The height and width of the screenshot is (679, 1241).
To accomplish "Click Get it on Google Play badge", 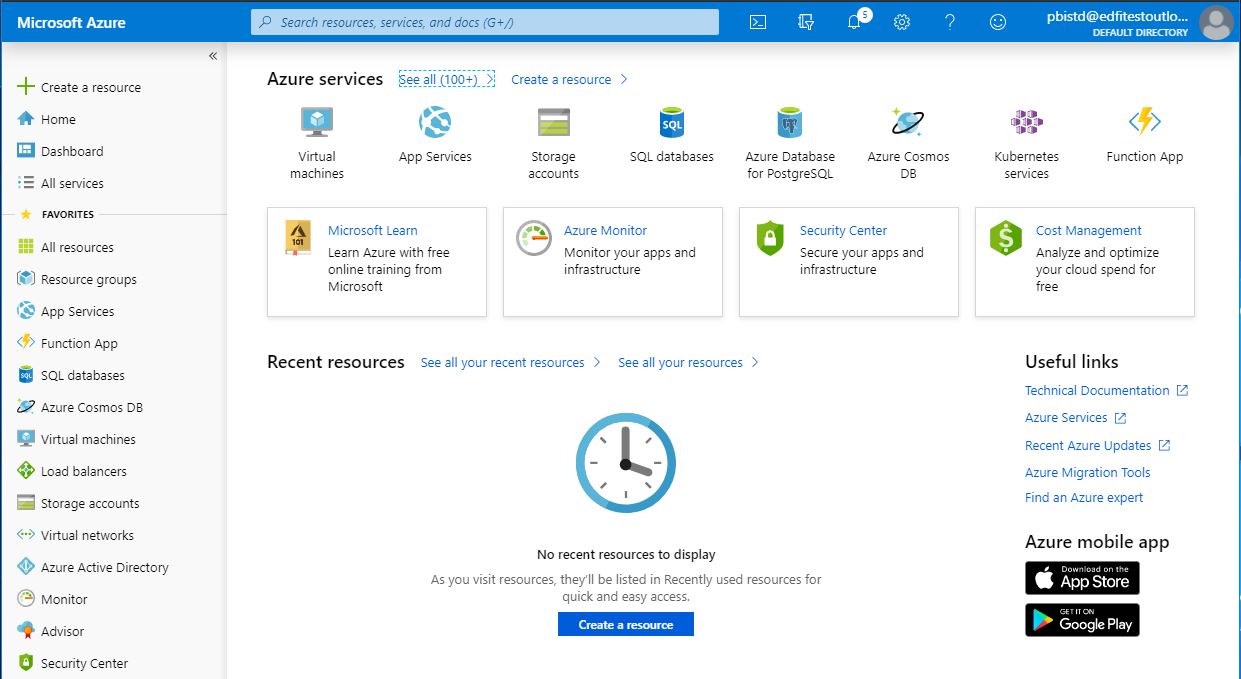I will 1082,620.
